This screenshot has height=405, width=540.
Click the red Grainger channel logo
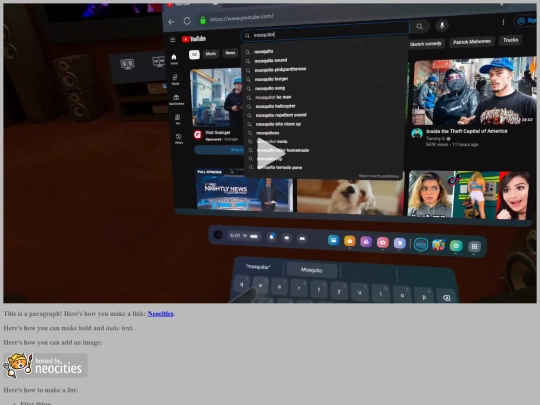[x=198, y=135]
